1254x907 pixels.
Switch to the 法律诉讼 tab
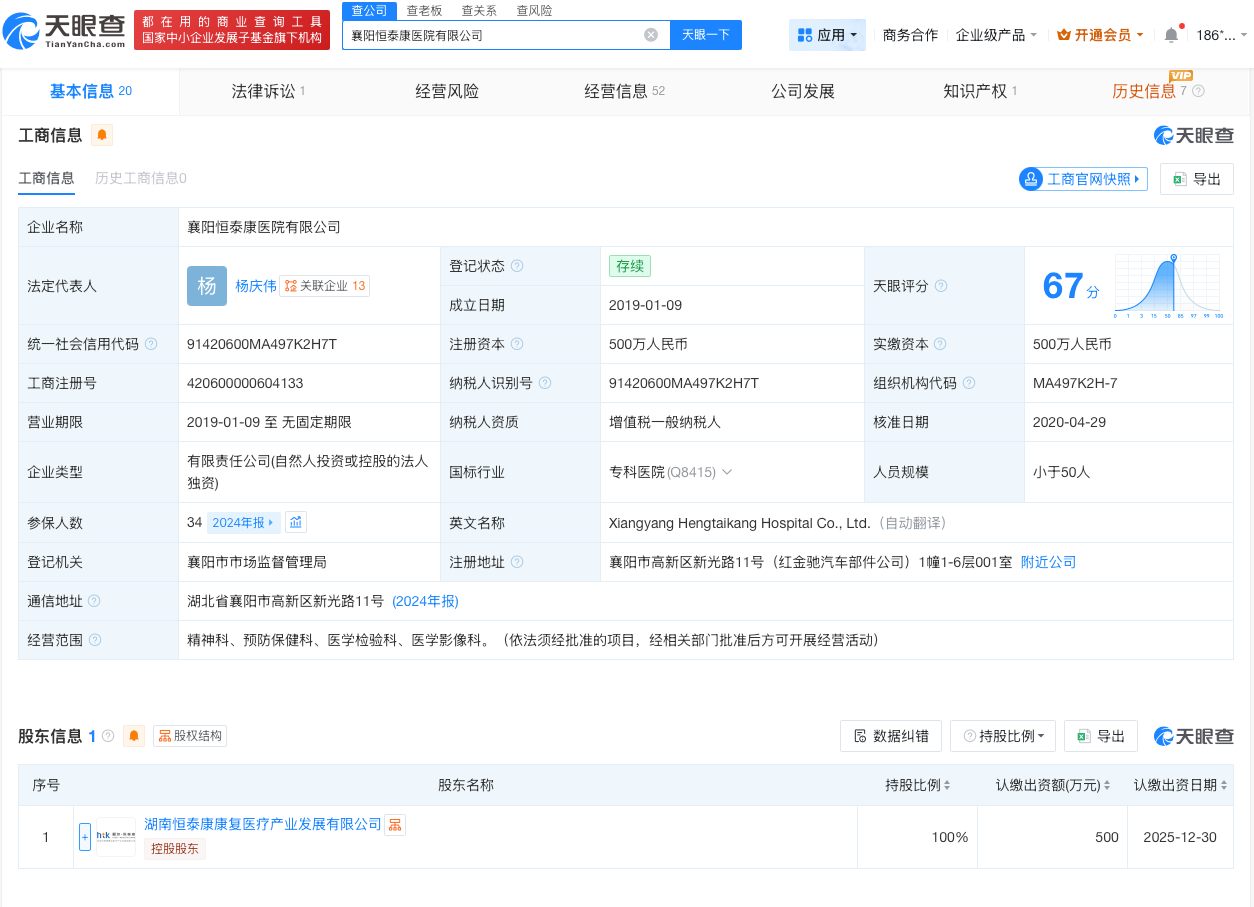point(262,91)
